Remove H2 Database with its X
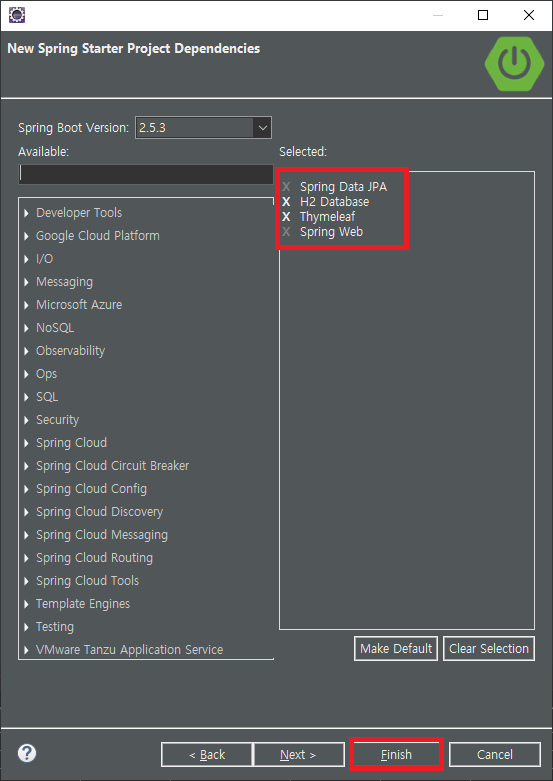 [286, 202]
